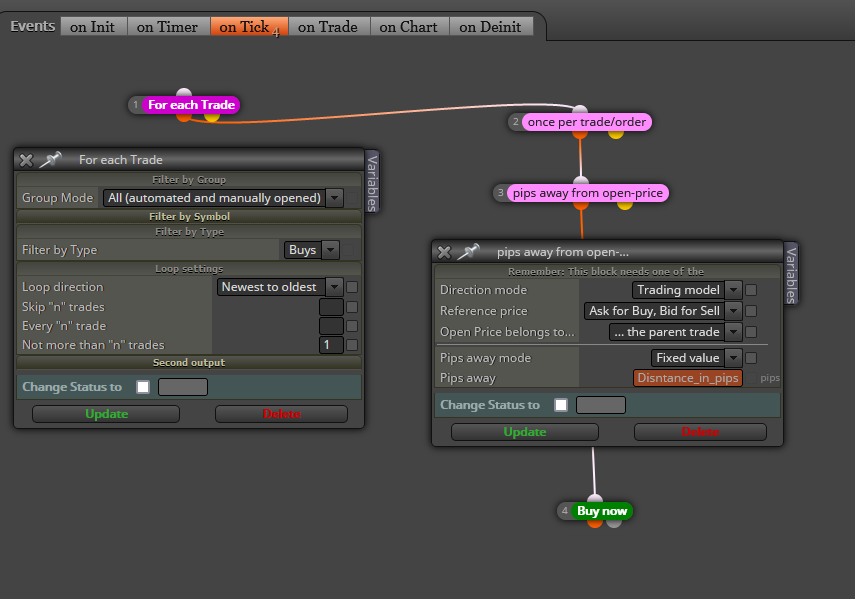855x599 pixels.
Task: Close the pips away from open-price panel
Action: pos(444,252)
